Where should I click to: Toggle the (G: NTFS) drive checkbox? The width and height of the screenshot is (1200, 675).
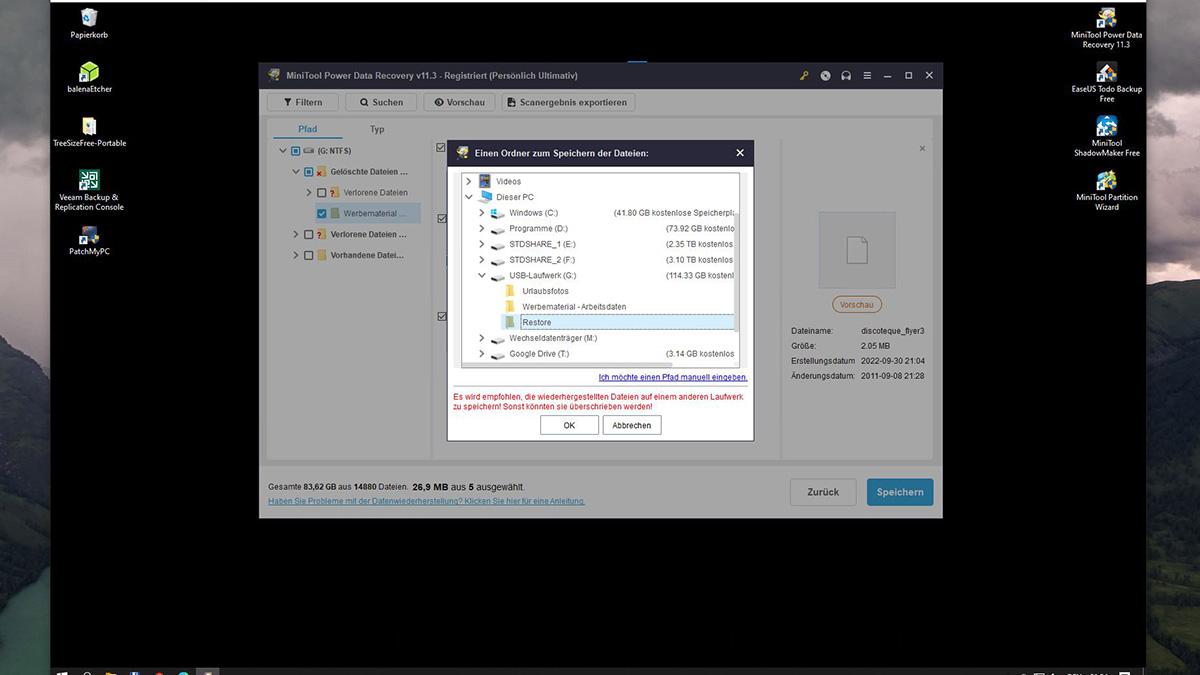296,151
